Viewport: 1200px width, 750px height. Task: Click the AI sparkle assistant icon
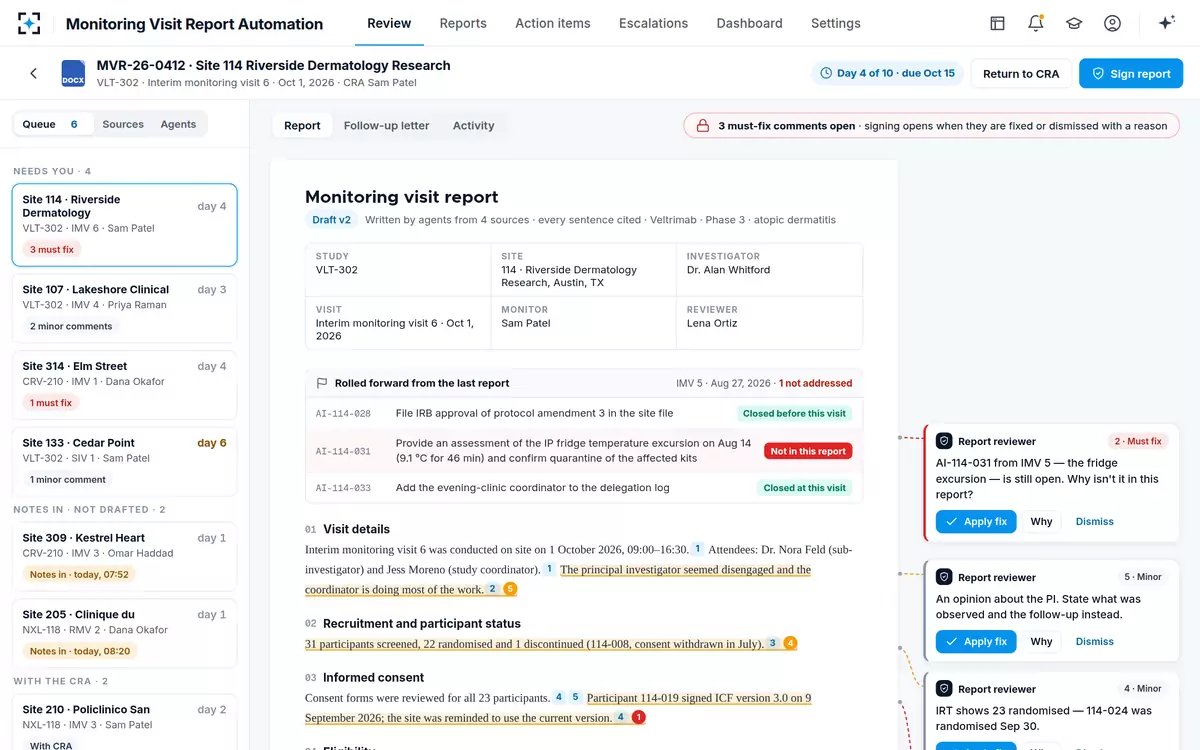click(x=1166, y=23)
